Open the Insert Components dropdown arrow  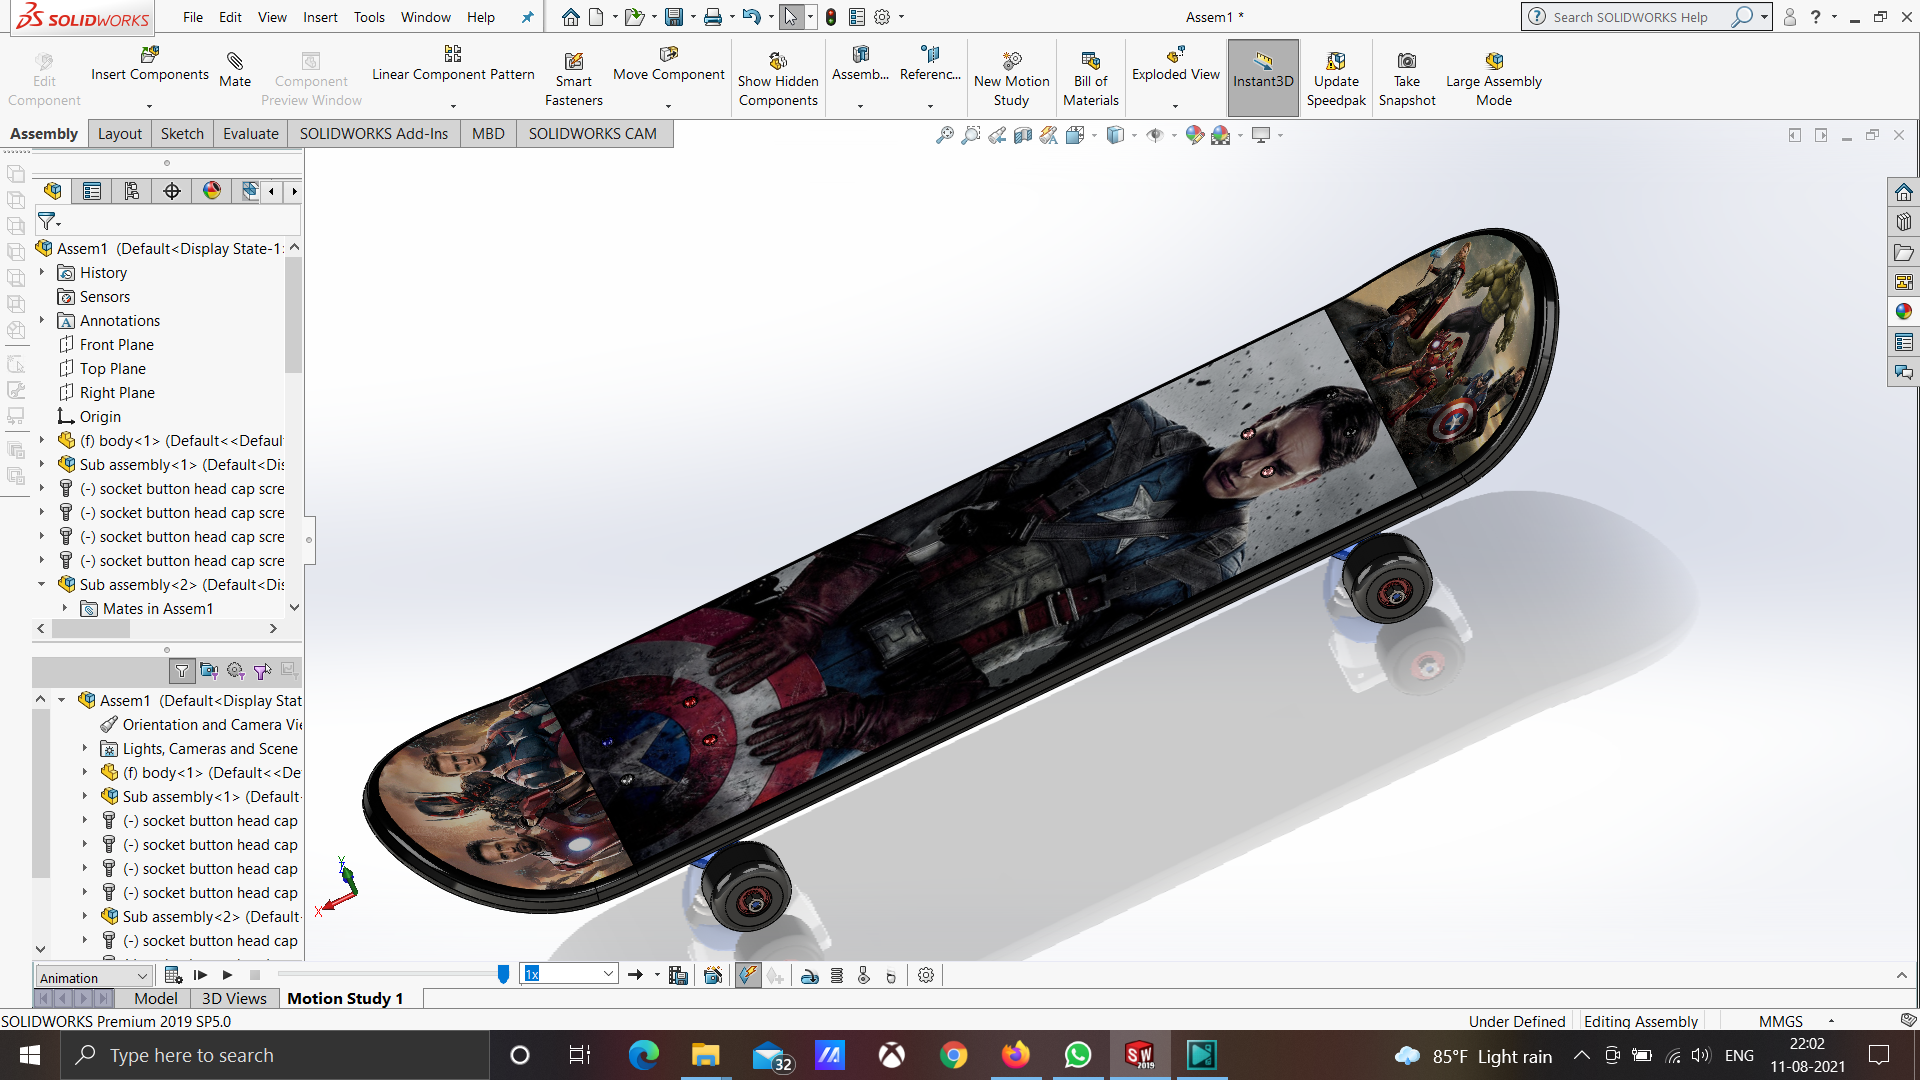[149, 105]
